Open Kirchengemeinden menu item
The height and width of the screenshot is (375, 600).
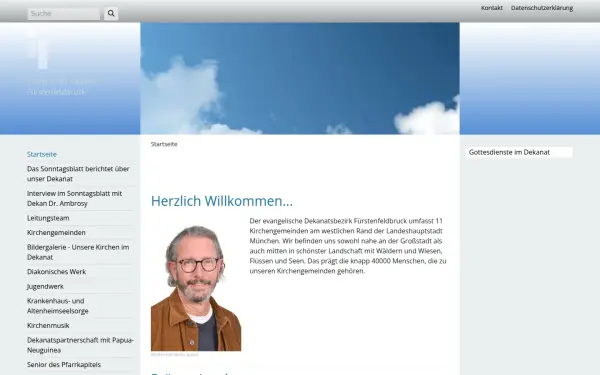pos(56,233)
